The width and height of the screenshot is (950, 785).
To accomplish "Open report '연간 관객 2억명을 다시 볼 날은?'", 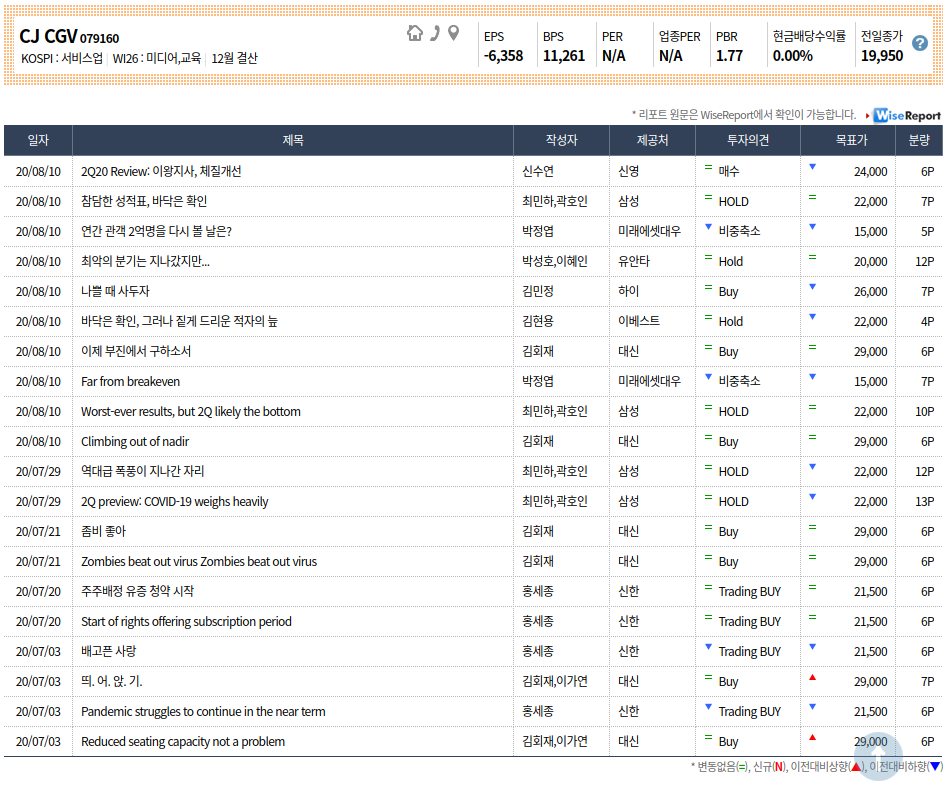I will [x=156, y=231].
